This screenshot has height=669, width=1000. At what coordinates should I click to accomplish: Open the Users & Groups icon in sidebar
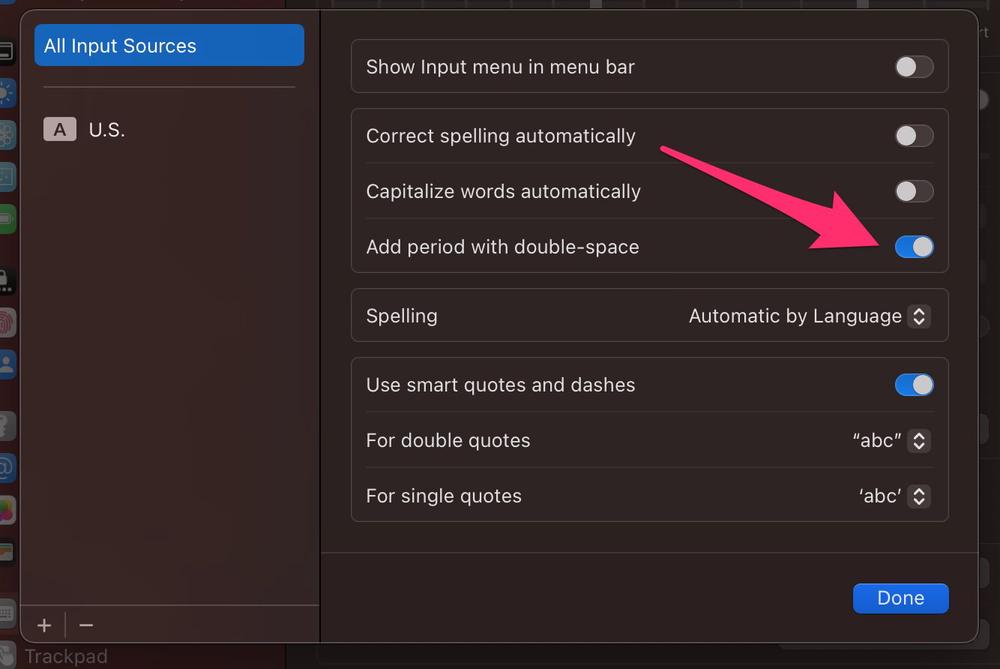click(7, 363)
